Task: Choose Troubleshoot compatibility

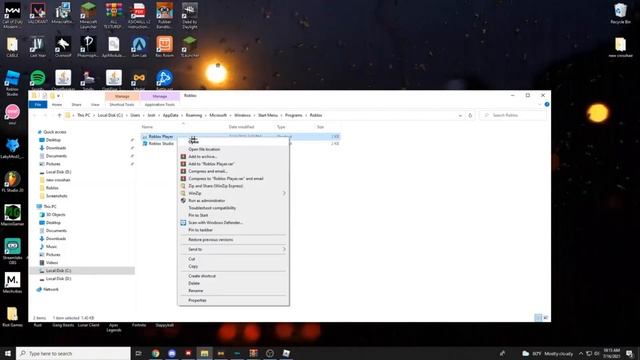Action: (212, 208)
